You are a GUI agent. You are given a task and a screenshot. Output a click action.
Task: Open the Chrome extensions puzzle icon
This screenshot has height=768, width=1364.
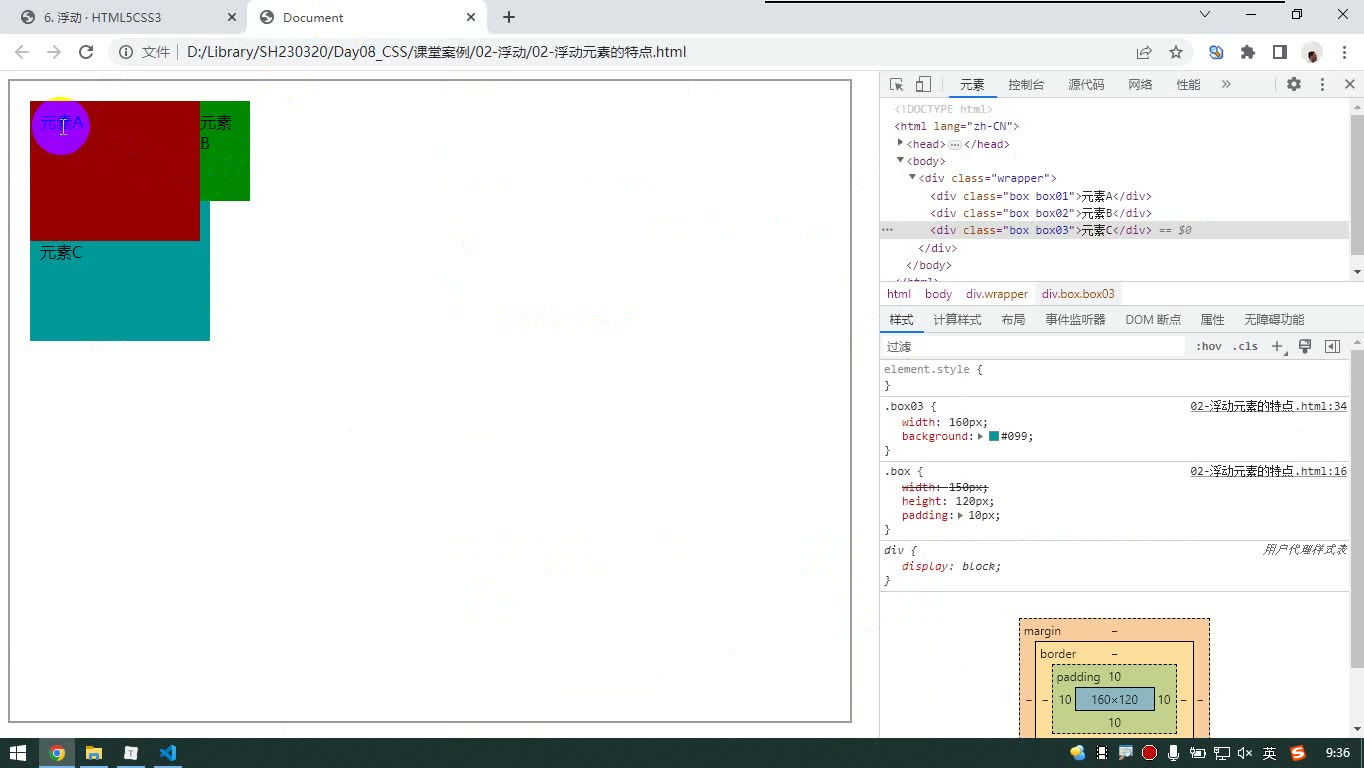1247,52
